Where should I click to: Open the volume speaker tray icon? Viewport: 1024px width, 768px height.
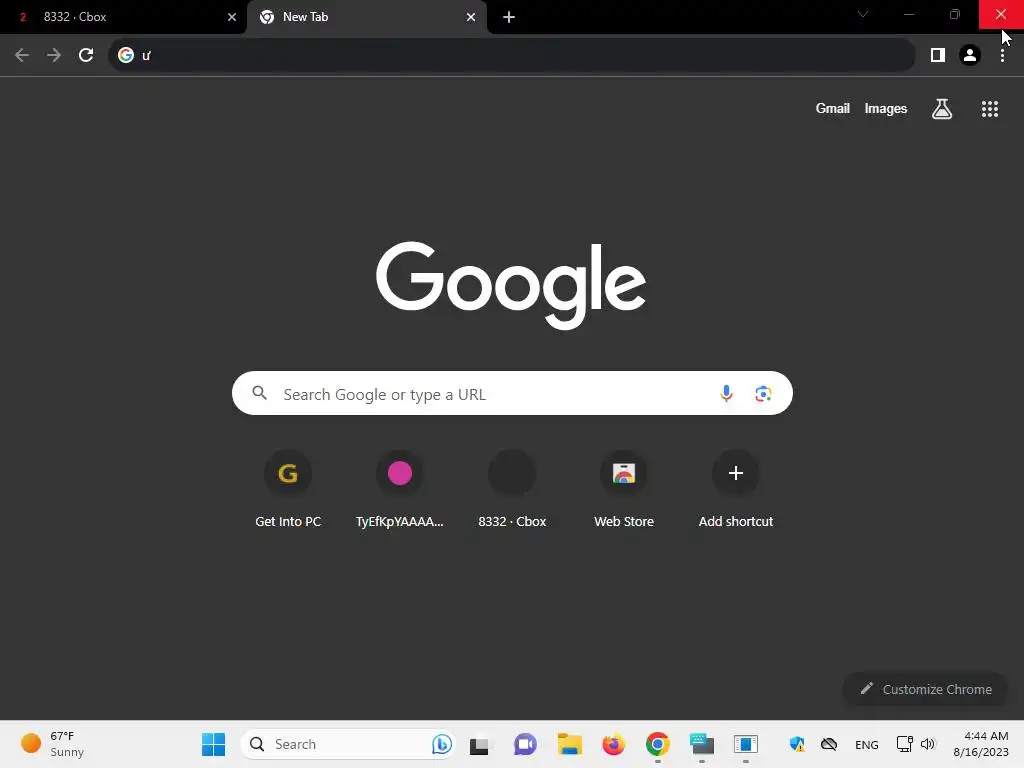927,744
